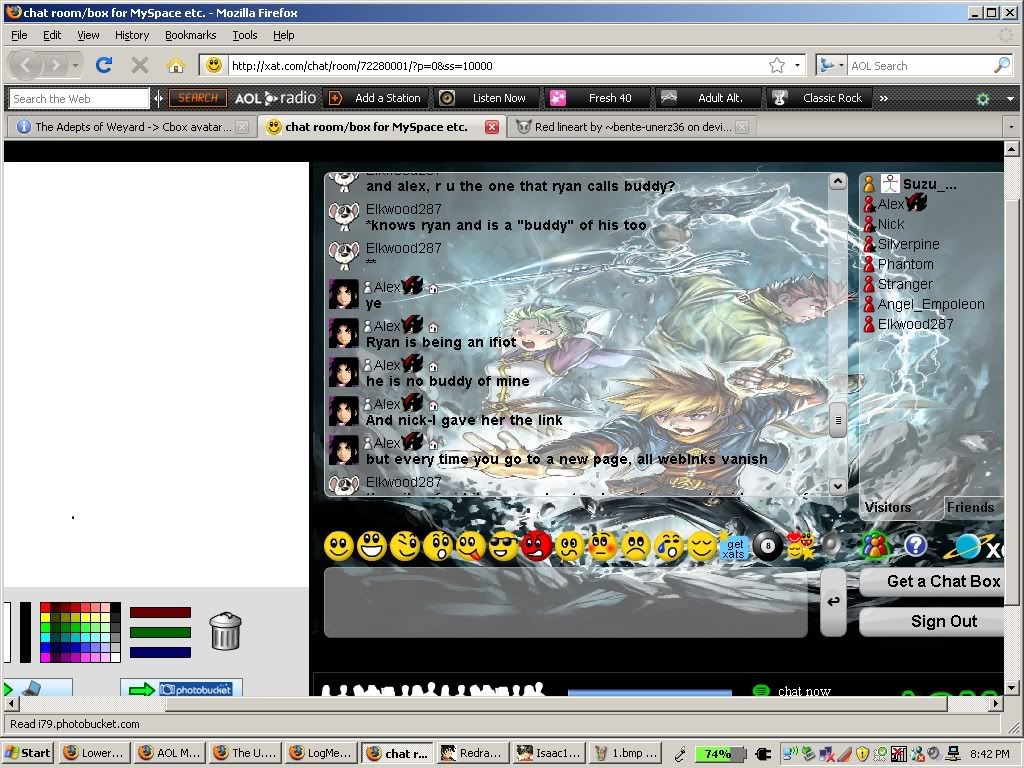Mute chat sounds with the speaker icon
The height and width of the screenshot is (768, 1024).
click(x=830, y=545)
